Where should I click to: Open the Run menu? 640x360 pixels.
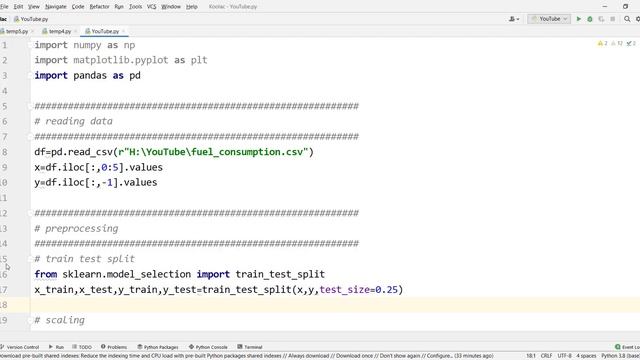(119, 7)
